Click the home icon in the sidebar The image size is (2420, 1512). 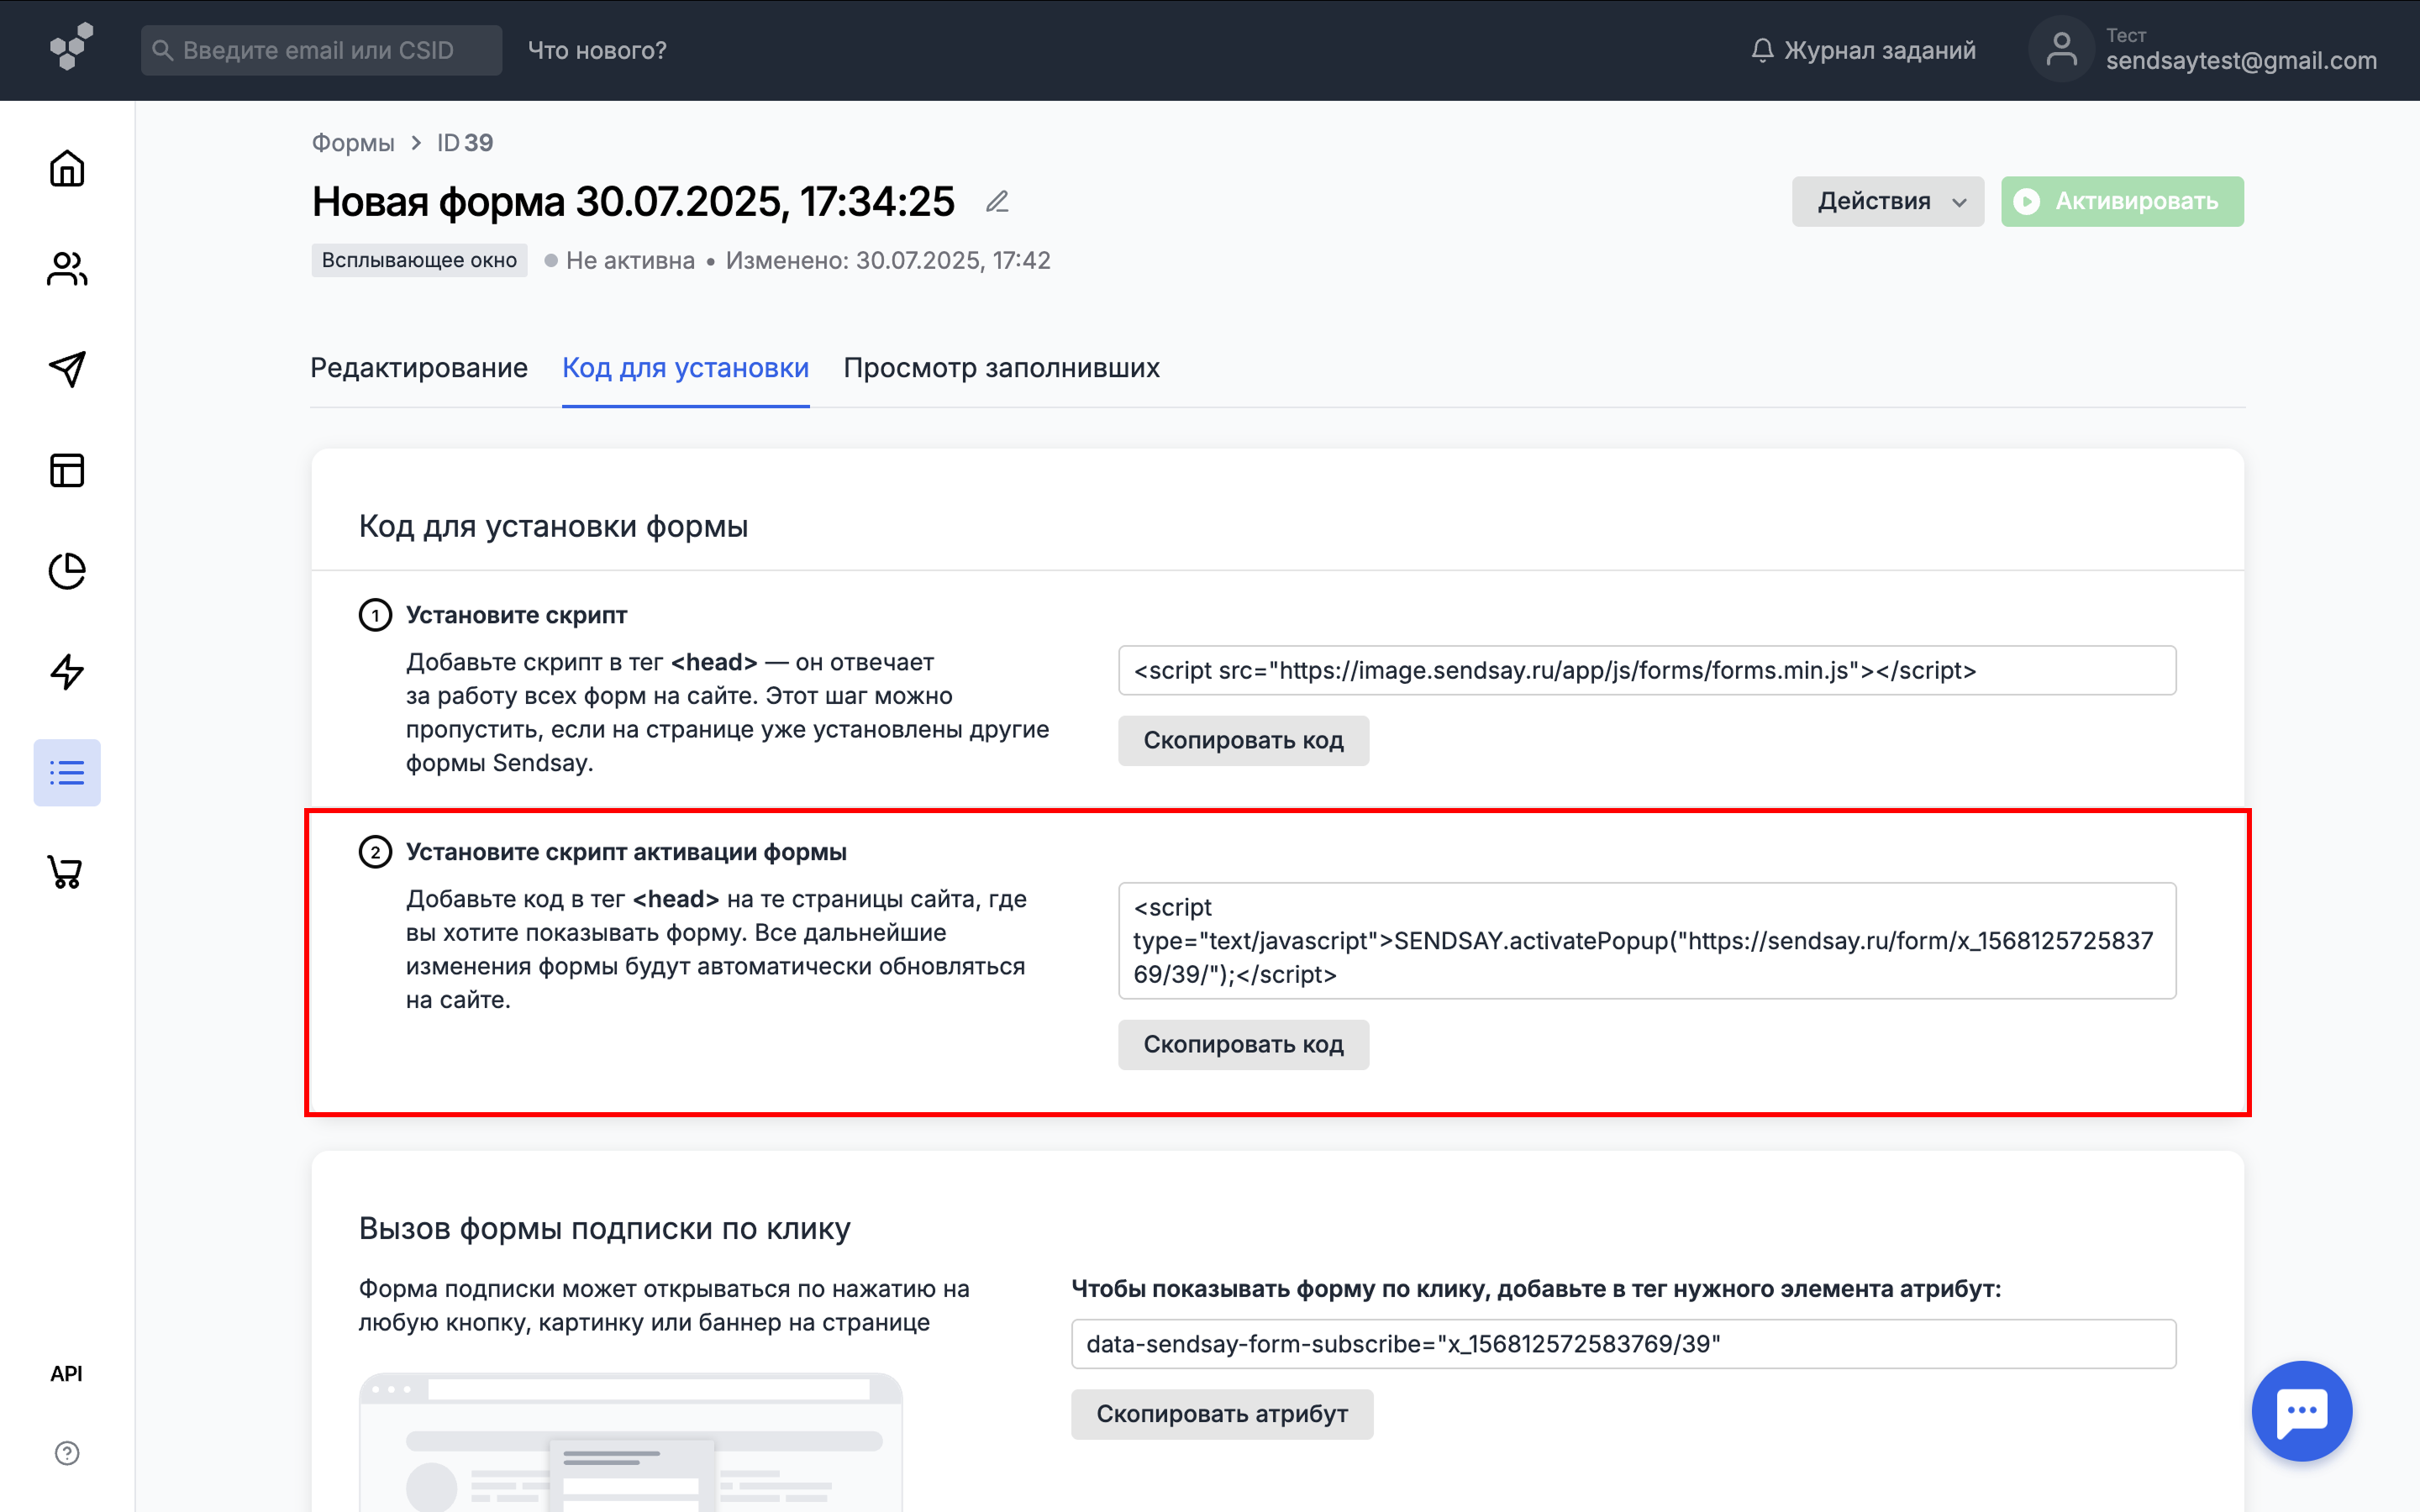tap(67, 168)
